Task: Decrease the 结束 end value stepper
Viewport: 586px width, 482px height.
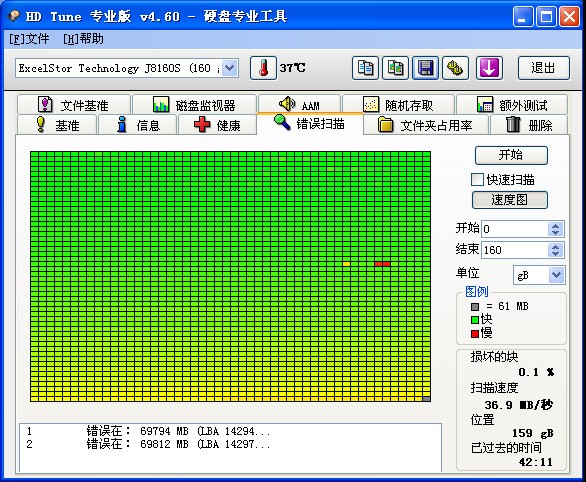Action: (x=555, y=253)
